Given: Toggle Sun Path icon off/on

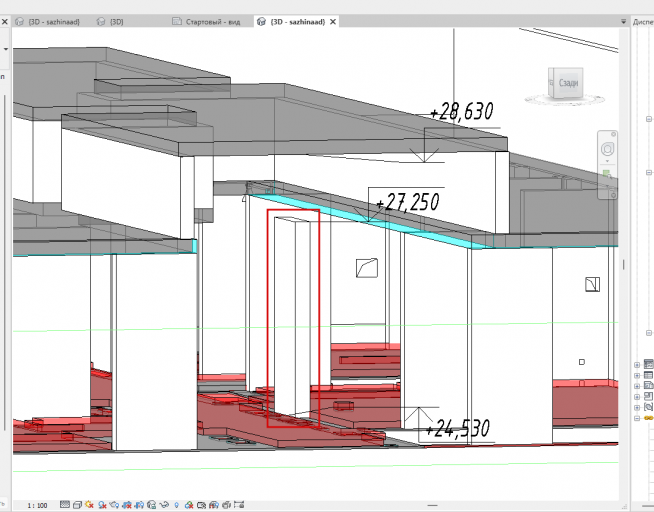Looking at the screenshot, I should click(x=89, y=505).
